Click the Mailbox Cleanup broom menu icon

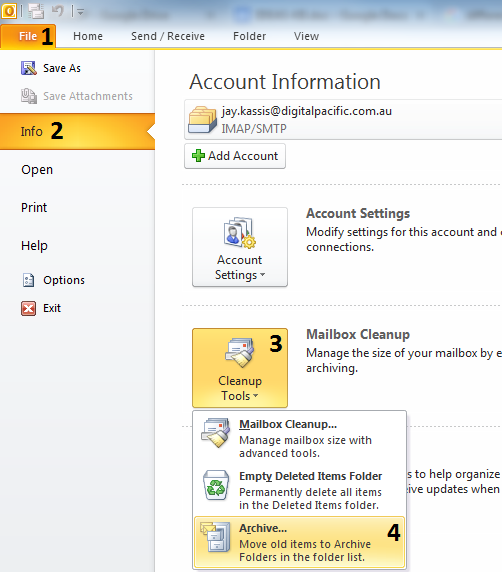(216, 433)
